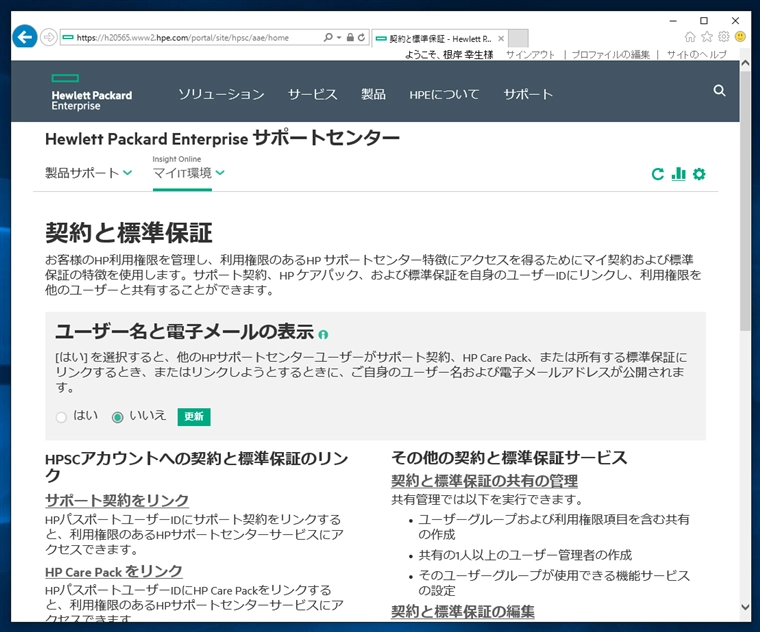Expand the 製品サポート dropdown
This screenshot has height=632, width=760.
pos(88,173)
